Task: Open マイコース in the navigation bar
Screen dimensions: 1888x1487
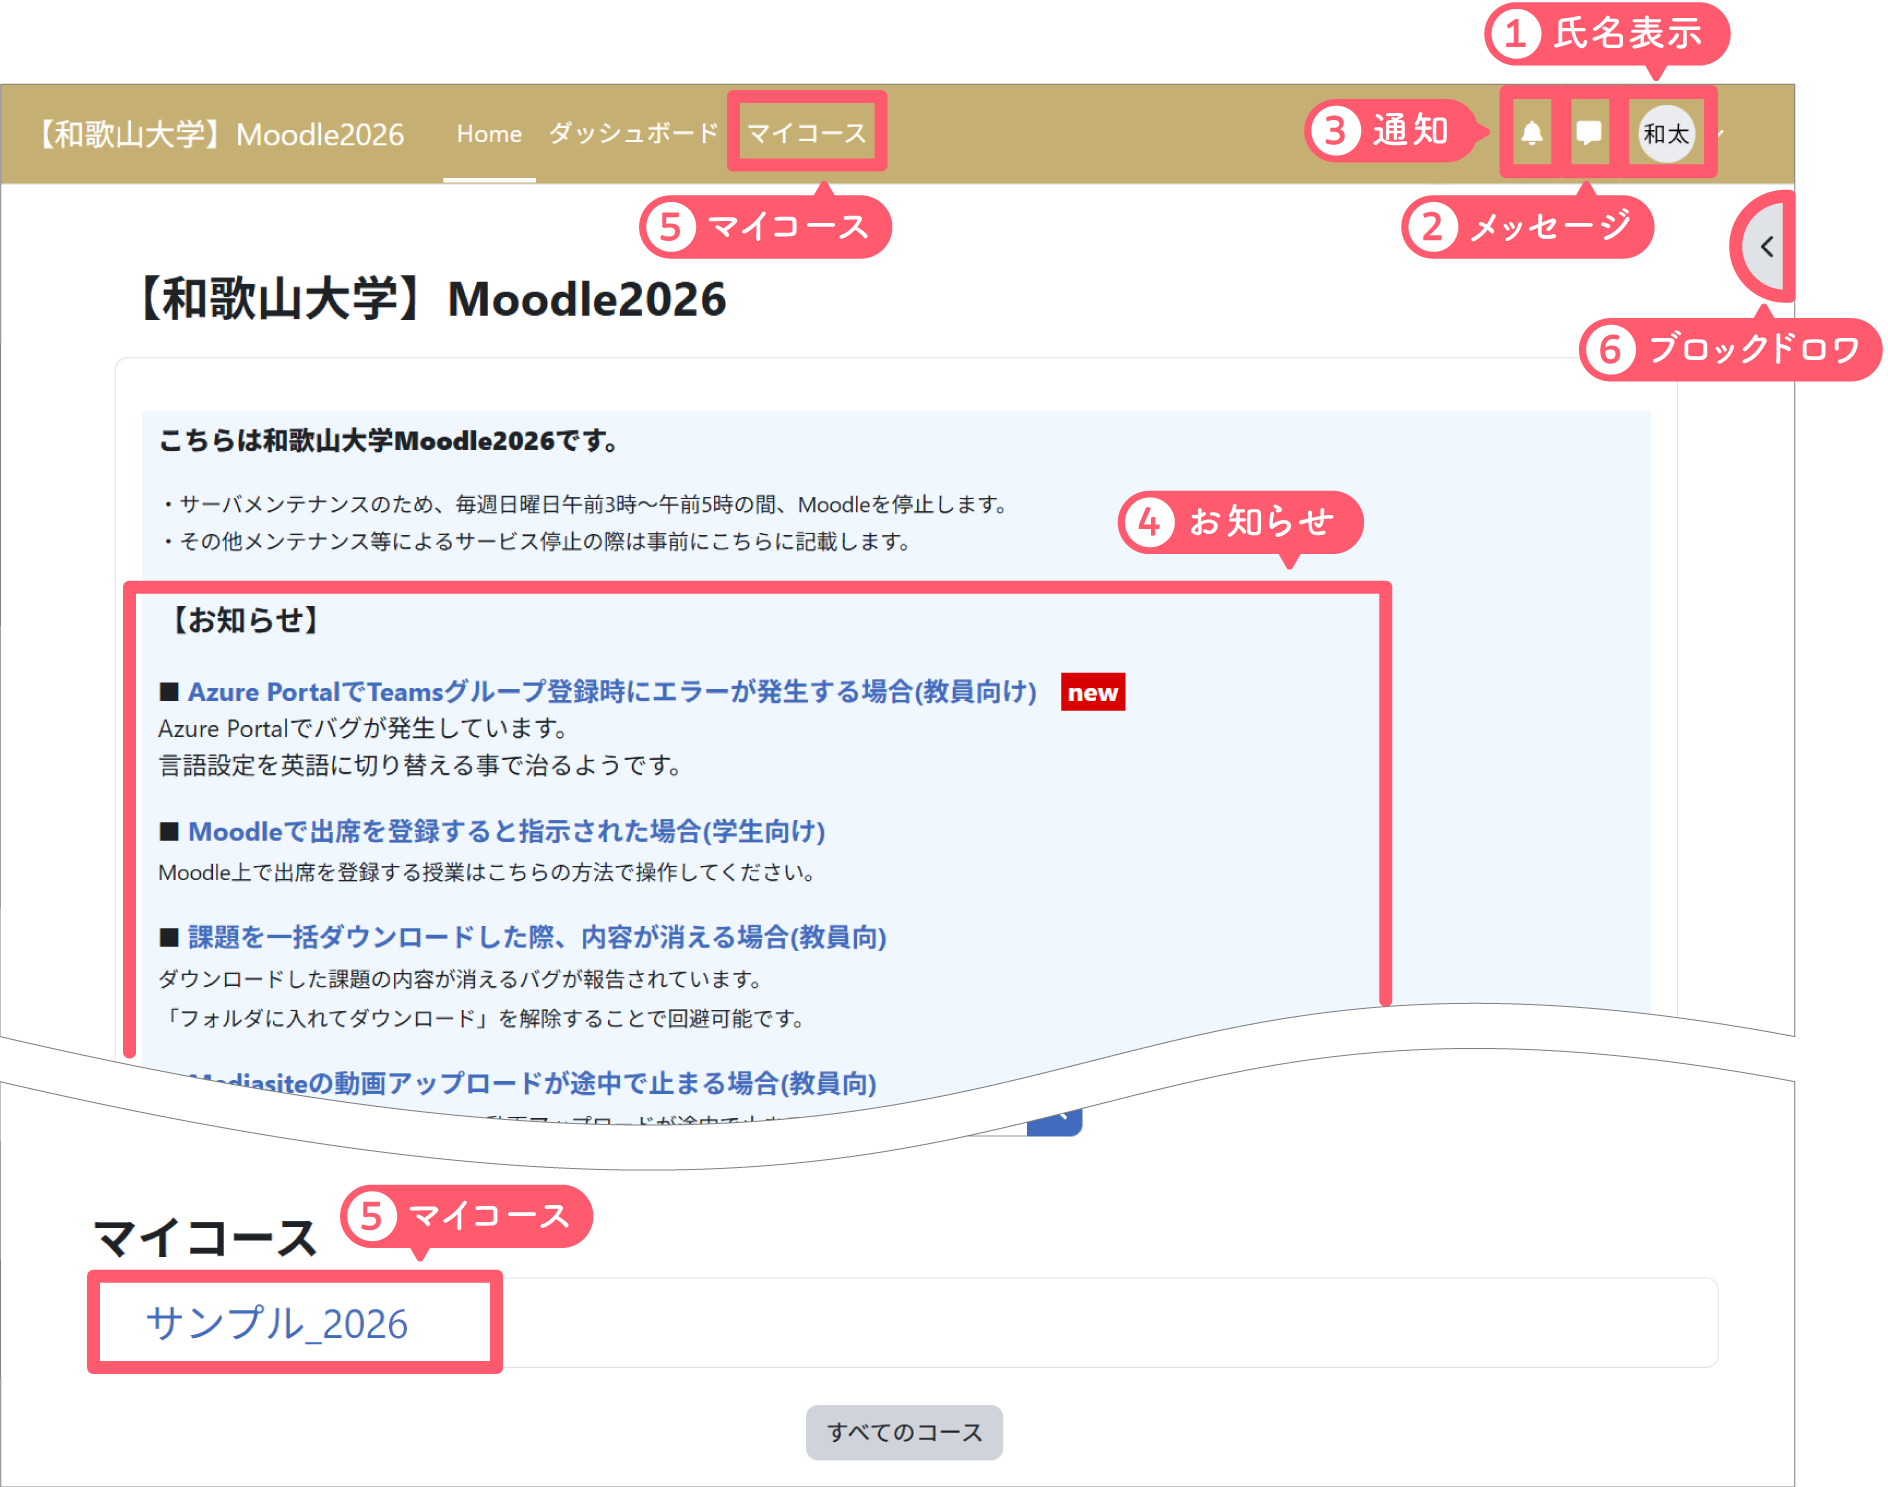Action: coord(806,134)
